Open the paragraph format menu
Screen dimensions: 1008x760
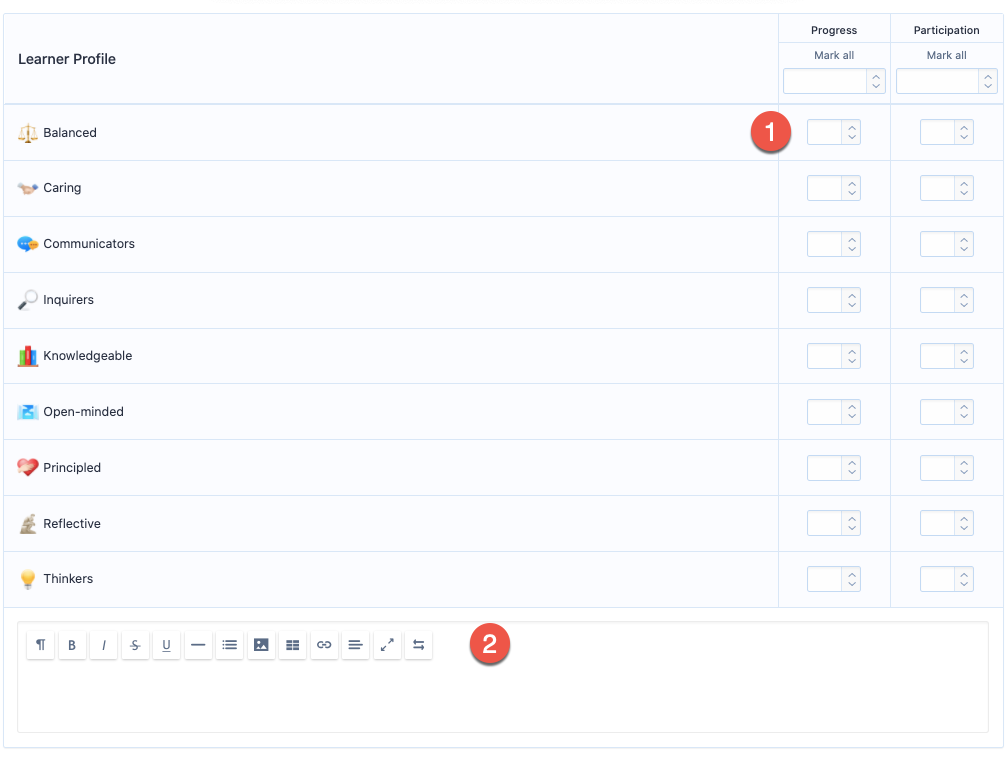point(40,646)
